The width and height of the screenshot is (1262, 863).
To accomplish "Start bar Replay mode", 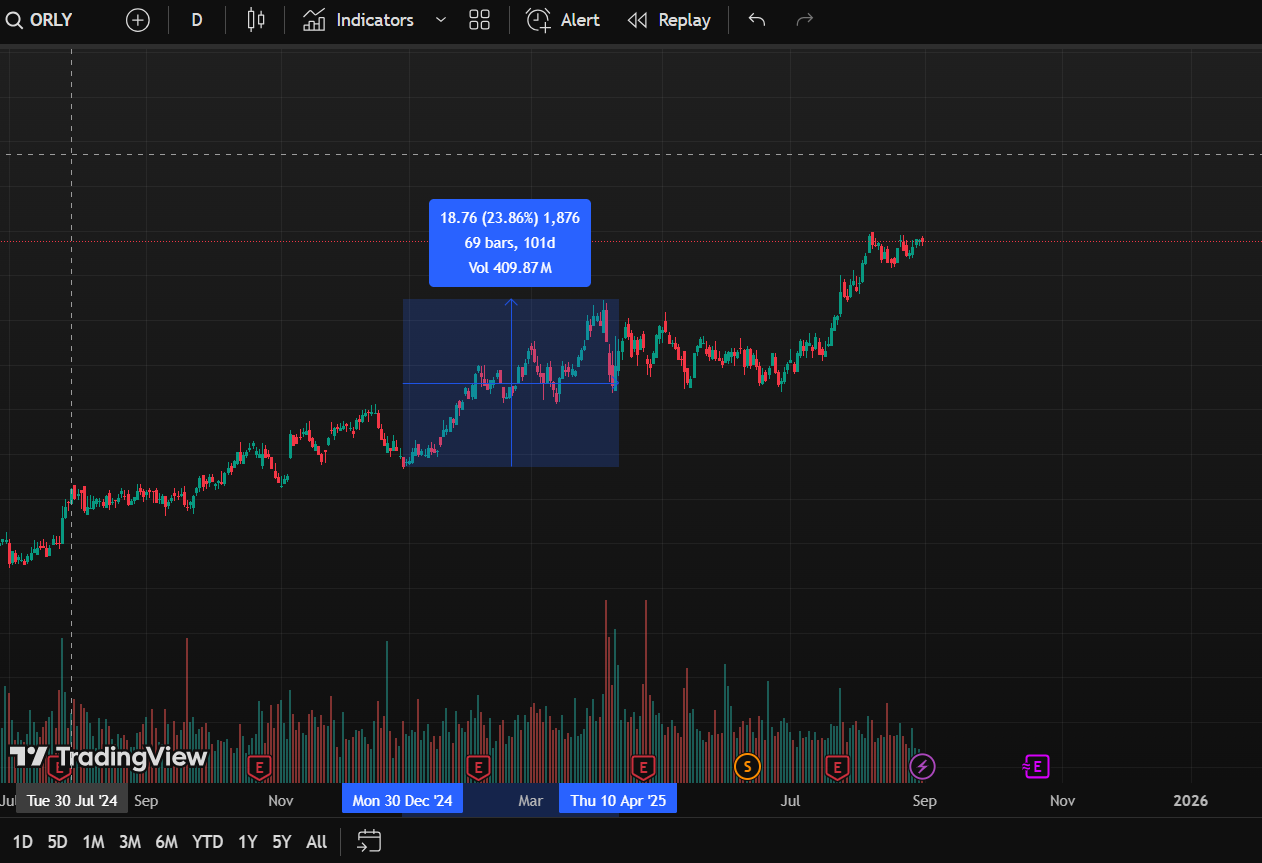I will [669, 20].
